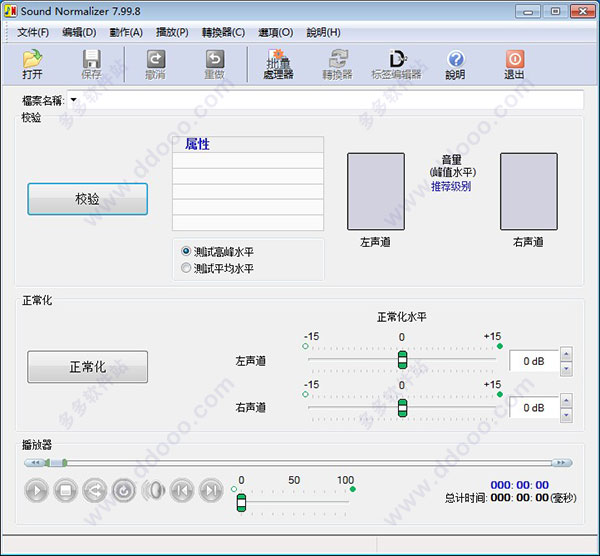The image size is (600, 556).
Task: Increase 左声道 dB with up spinner
Action: coord(566,354)
